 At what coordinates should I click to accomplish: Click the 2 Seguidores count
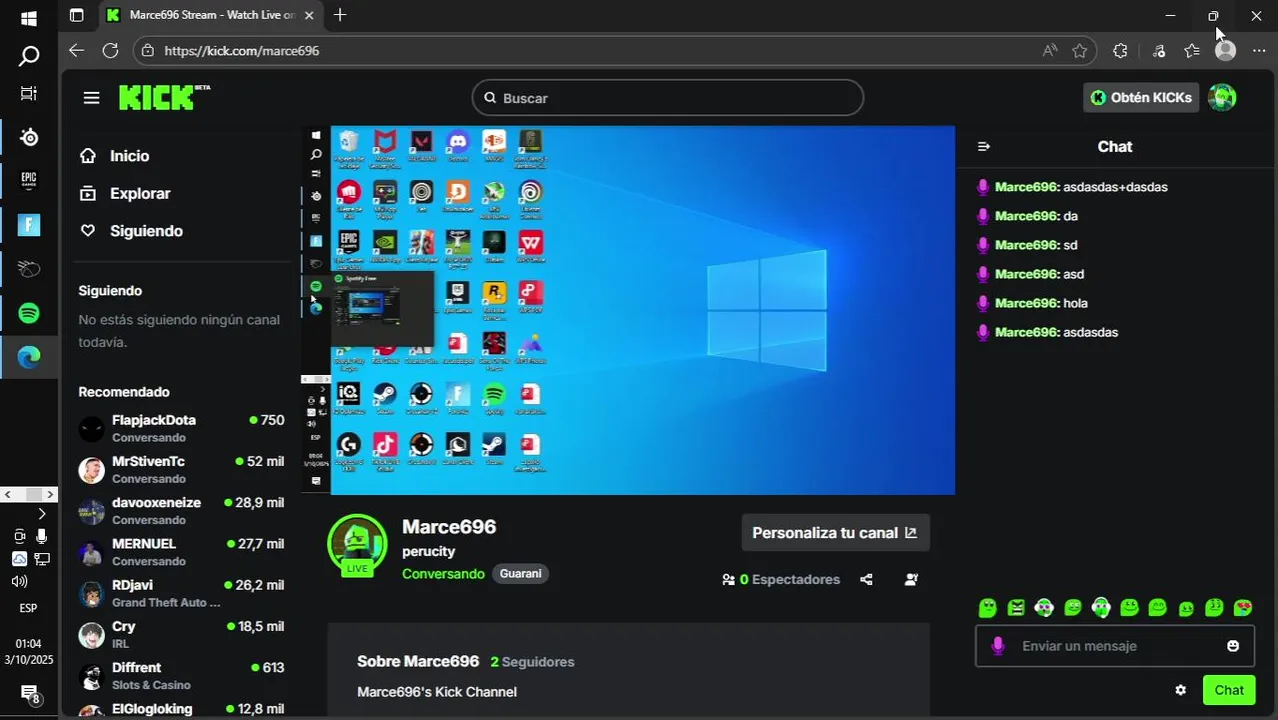point(532,662)
